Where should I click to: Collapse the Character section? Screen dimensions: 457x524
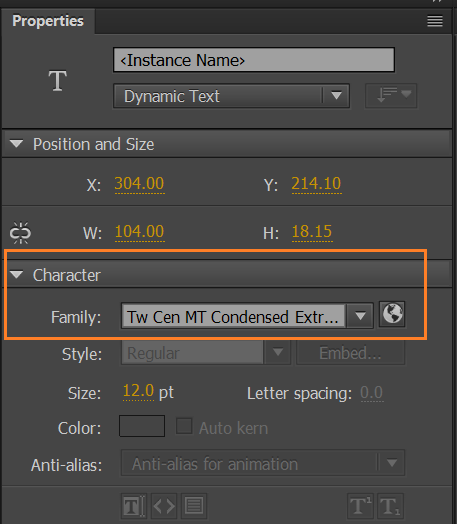[16, 275]
